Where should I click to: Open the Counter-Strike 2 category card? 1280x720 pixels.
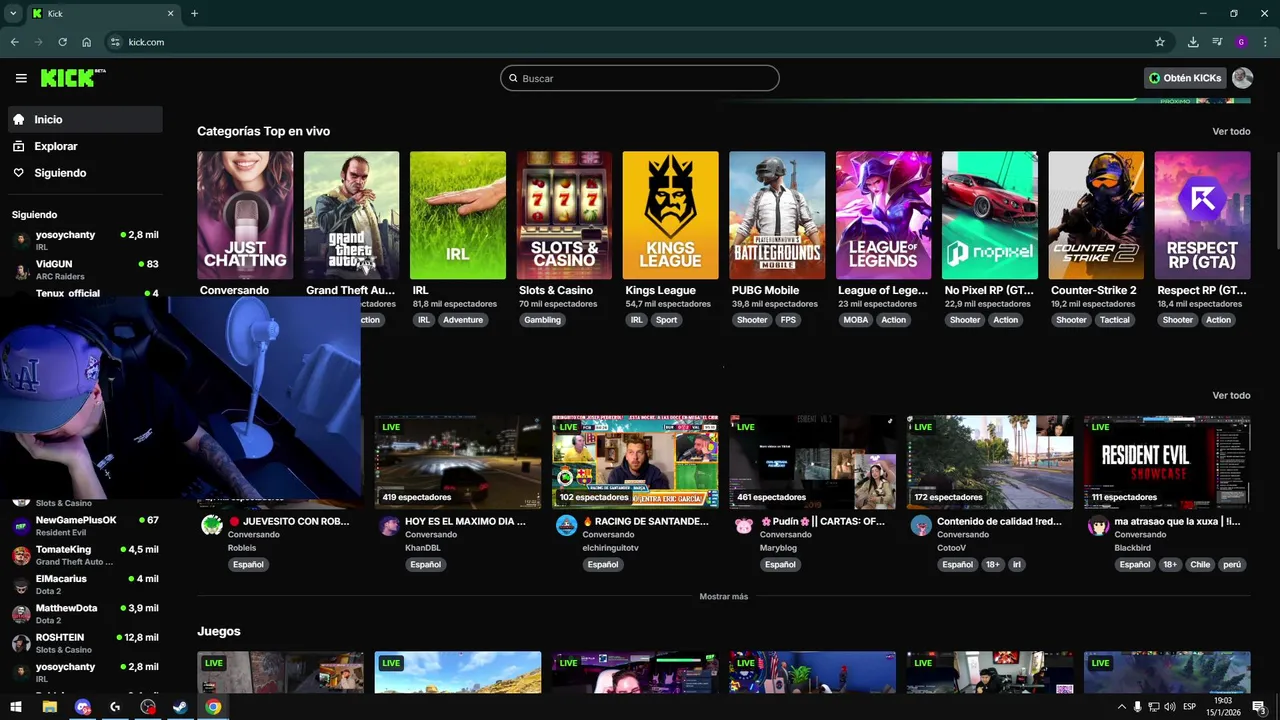(1096, 215)
